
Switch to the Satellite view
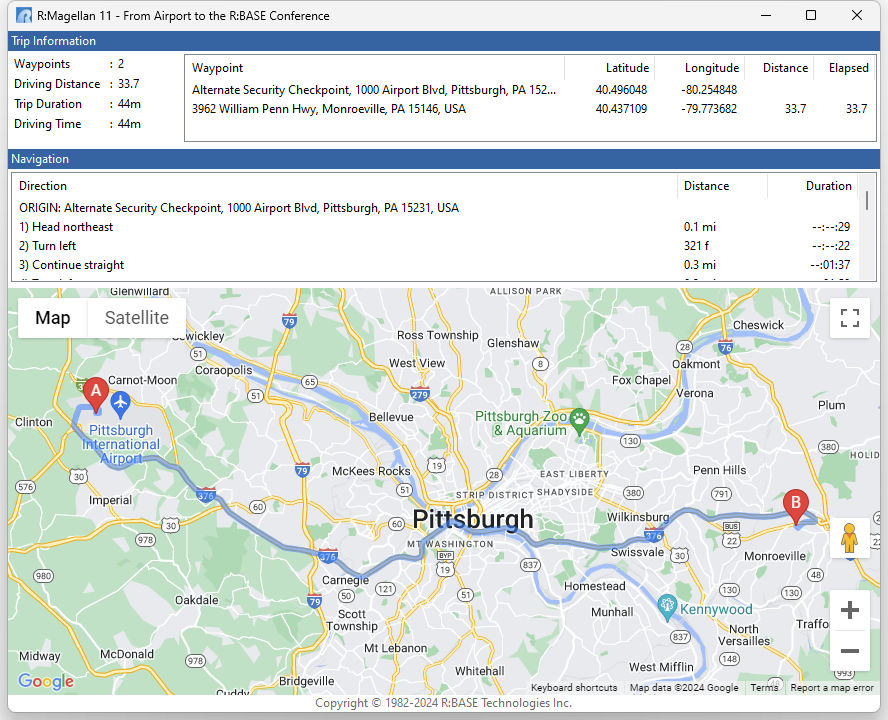click(x=136, y=318)
